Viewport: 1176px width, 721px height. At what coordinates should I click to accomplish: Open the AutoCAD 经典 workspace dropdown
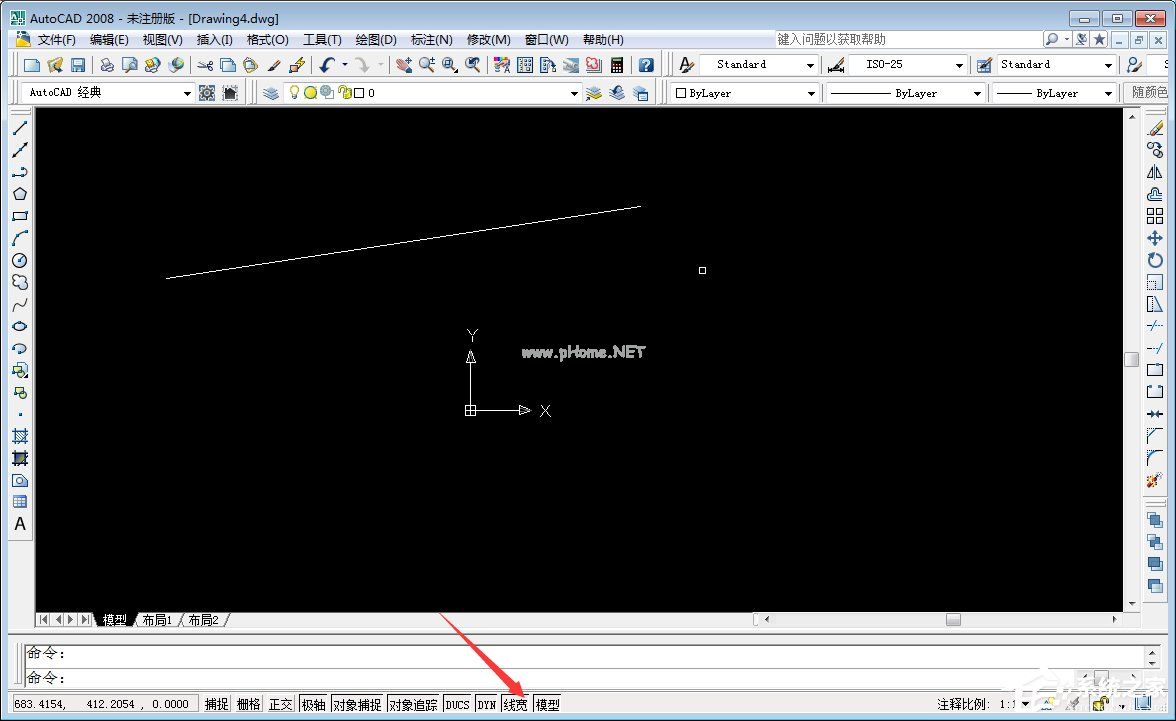pyautogui.click(x=187, y=93)
